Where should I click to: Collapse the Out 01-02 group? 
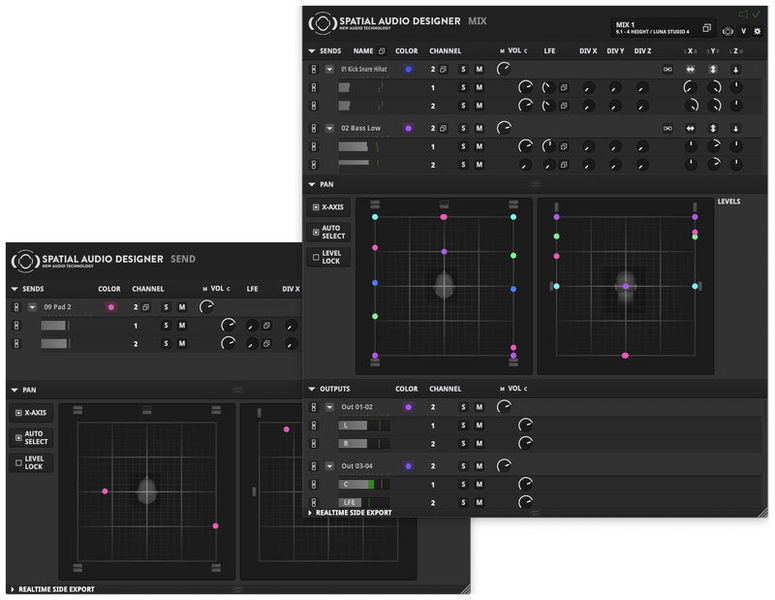tap(329, 407)
